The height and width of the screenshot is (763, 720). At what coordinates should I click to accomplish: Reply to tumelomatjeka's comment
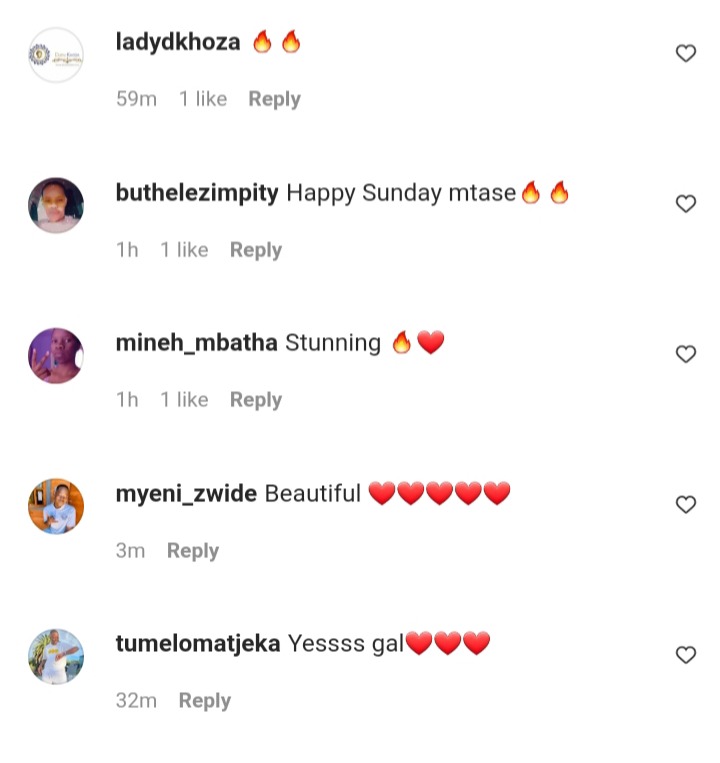(205, 701)
